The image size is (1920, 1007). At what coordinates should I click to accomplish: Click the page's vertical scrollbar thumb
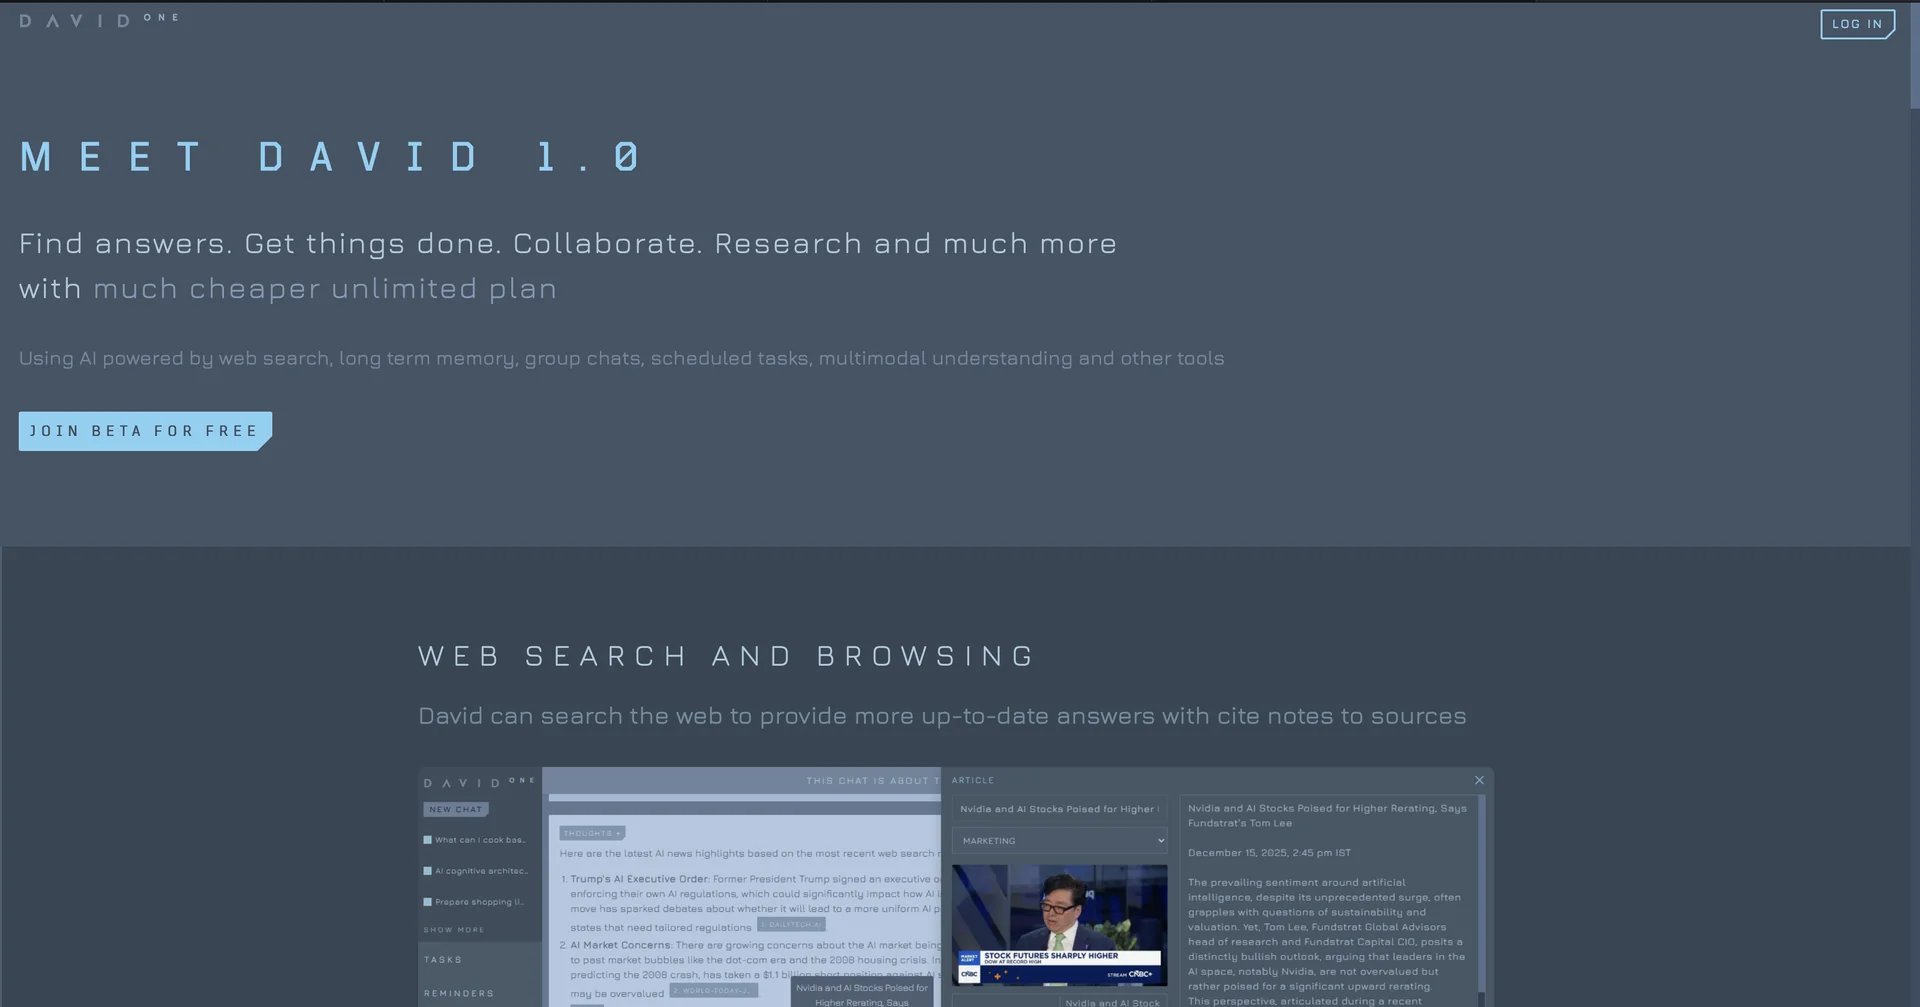[x=1914, y=55]
